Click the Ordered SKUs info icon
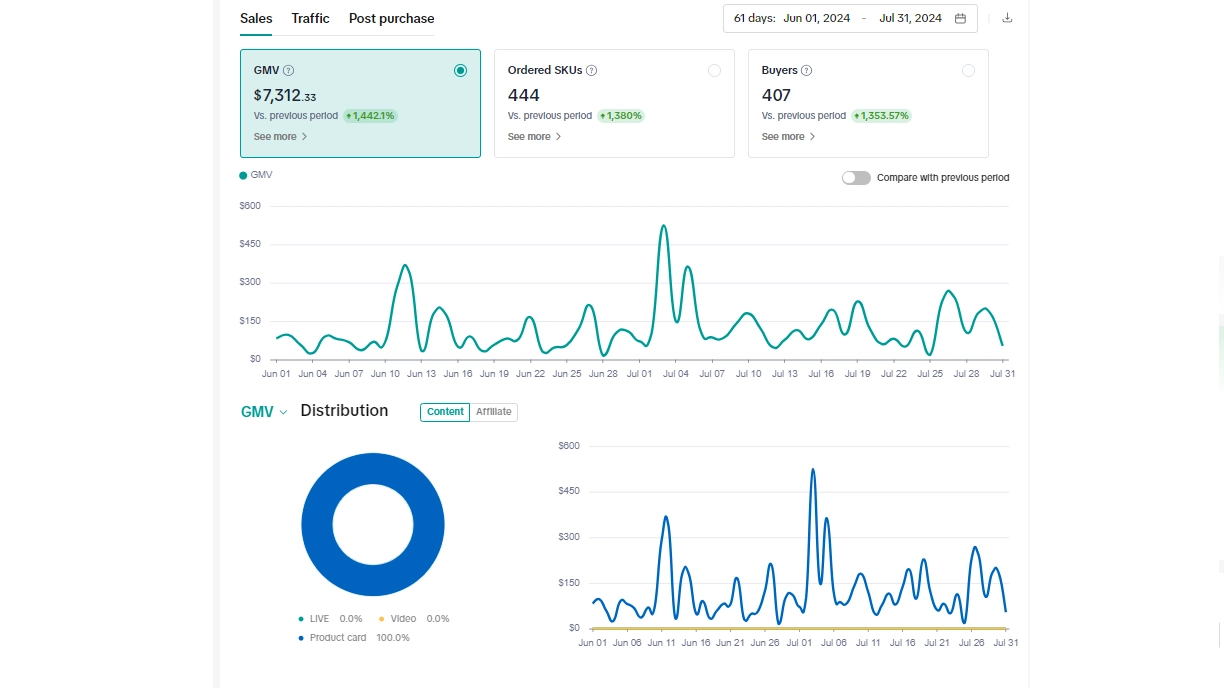This screenshot has height=688, width=1224. (591, 71)
